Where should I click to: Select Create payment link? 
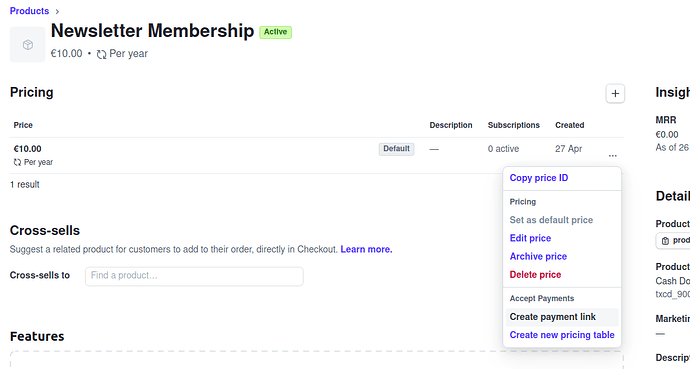[553, 317]
